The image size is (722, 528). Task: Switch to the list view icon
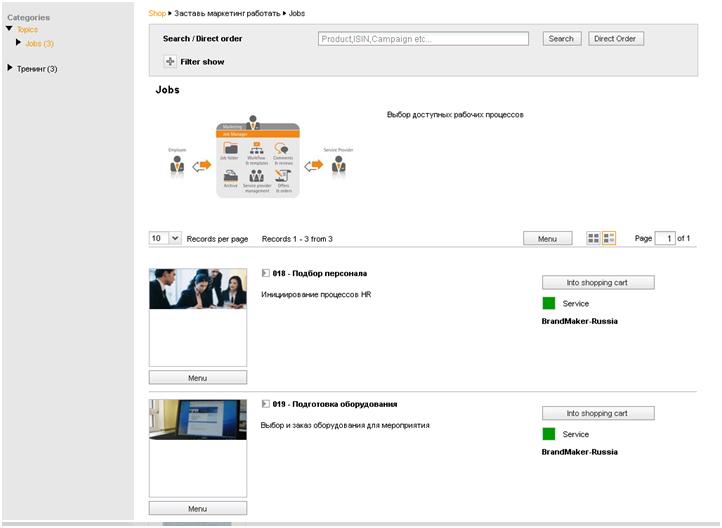coord(609,238)
